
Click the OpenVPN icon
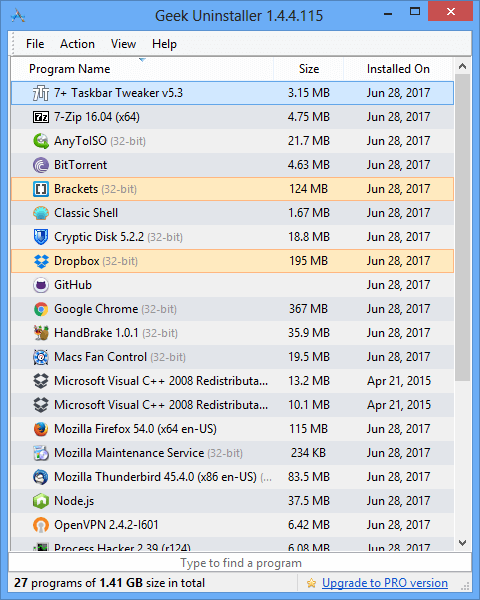[x=41, y=525]
